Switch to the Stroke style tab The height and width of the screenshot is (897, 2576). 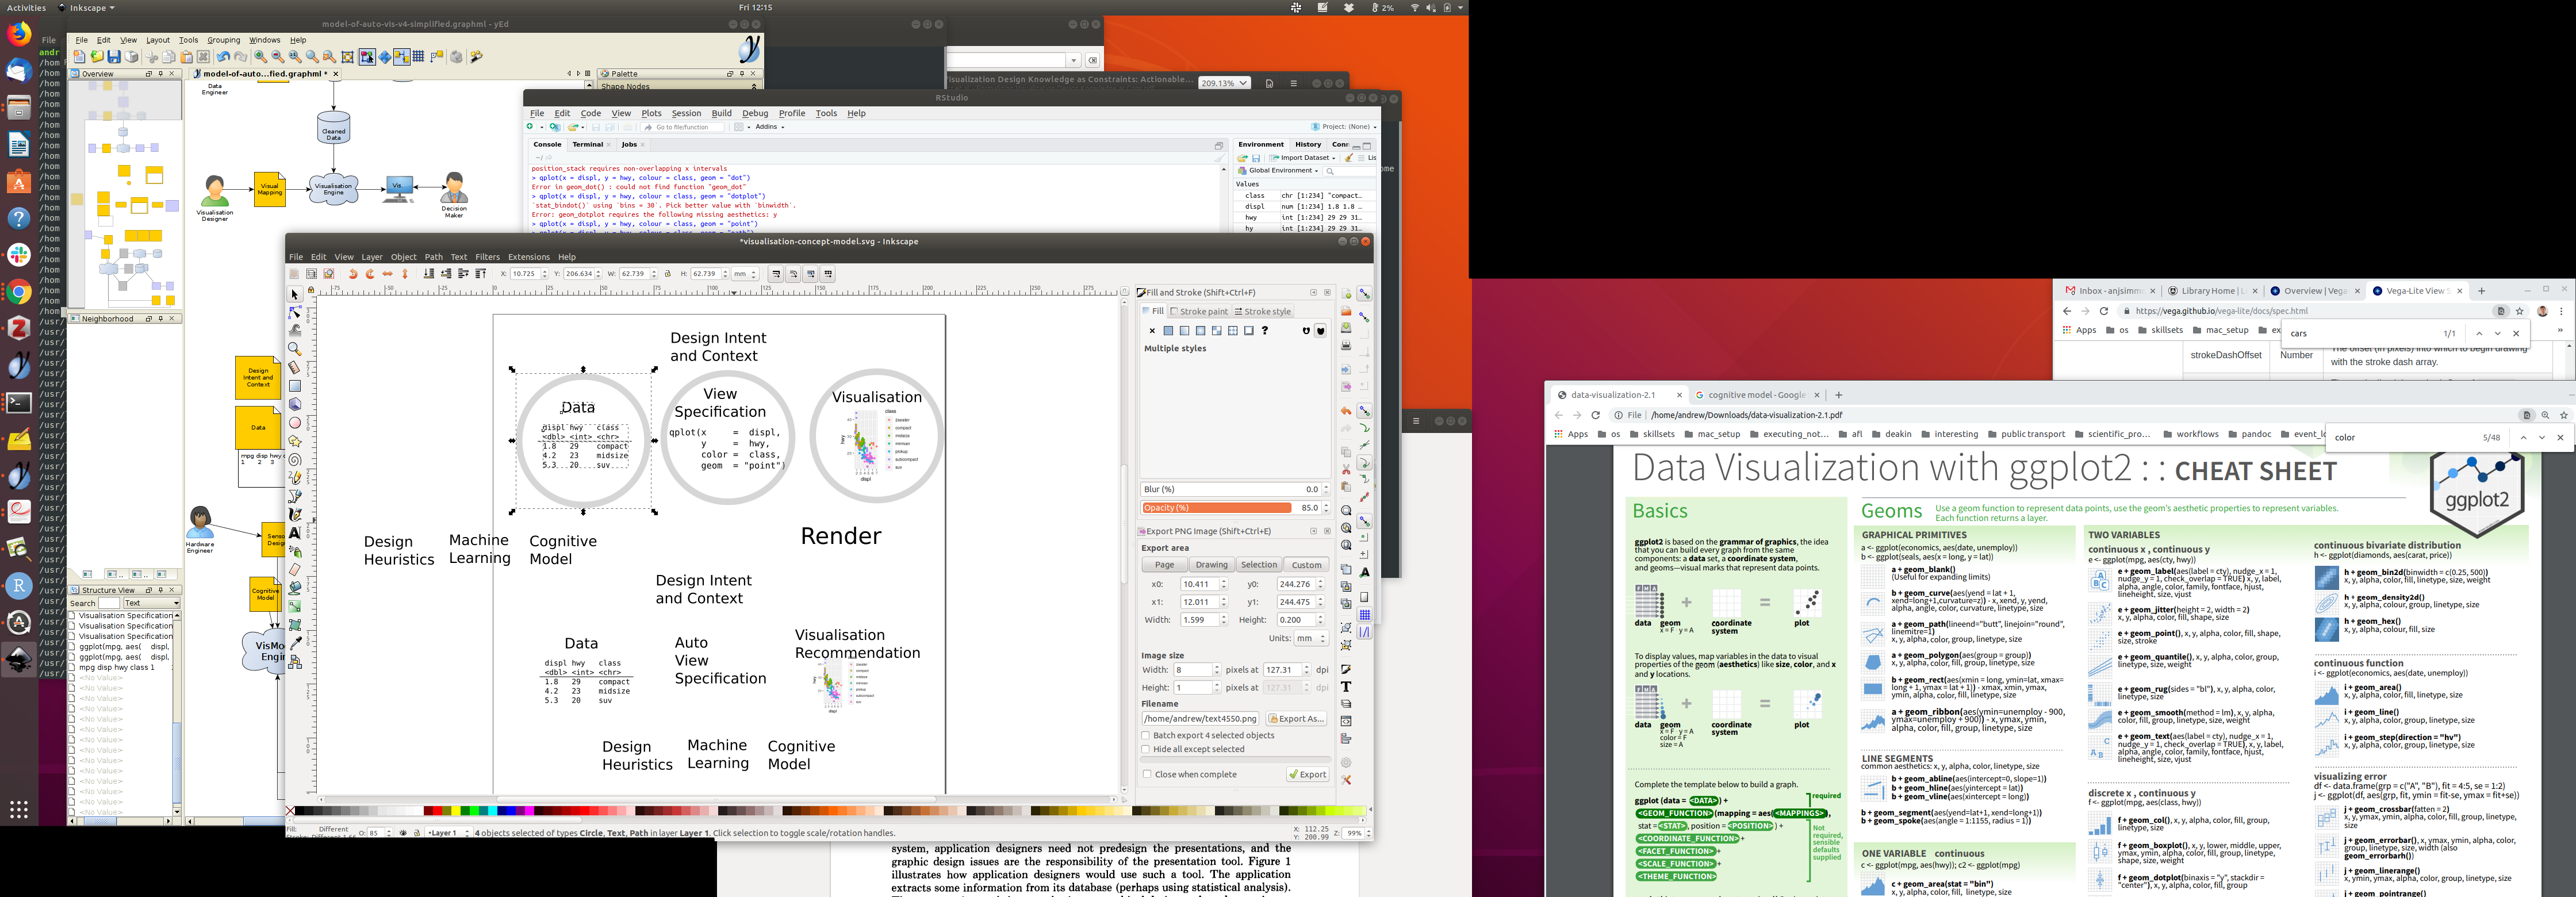1262,311
